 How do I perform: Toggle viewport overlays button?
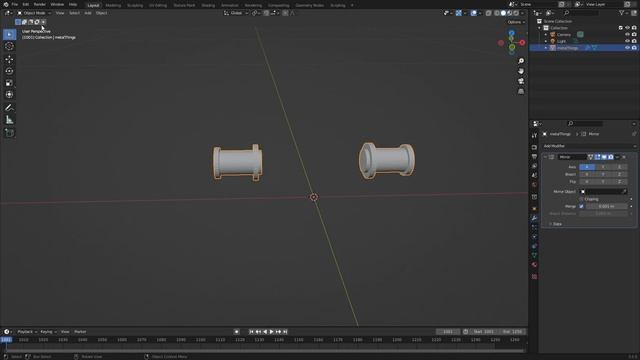click(473, 13)
